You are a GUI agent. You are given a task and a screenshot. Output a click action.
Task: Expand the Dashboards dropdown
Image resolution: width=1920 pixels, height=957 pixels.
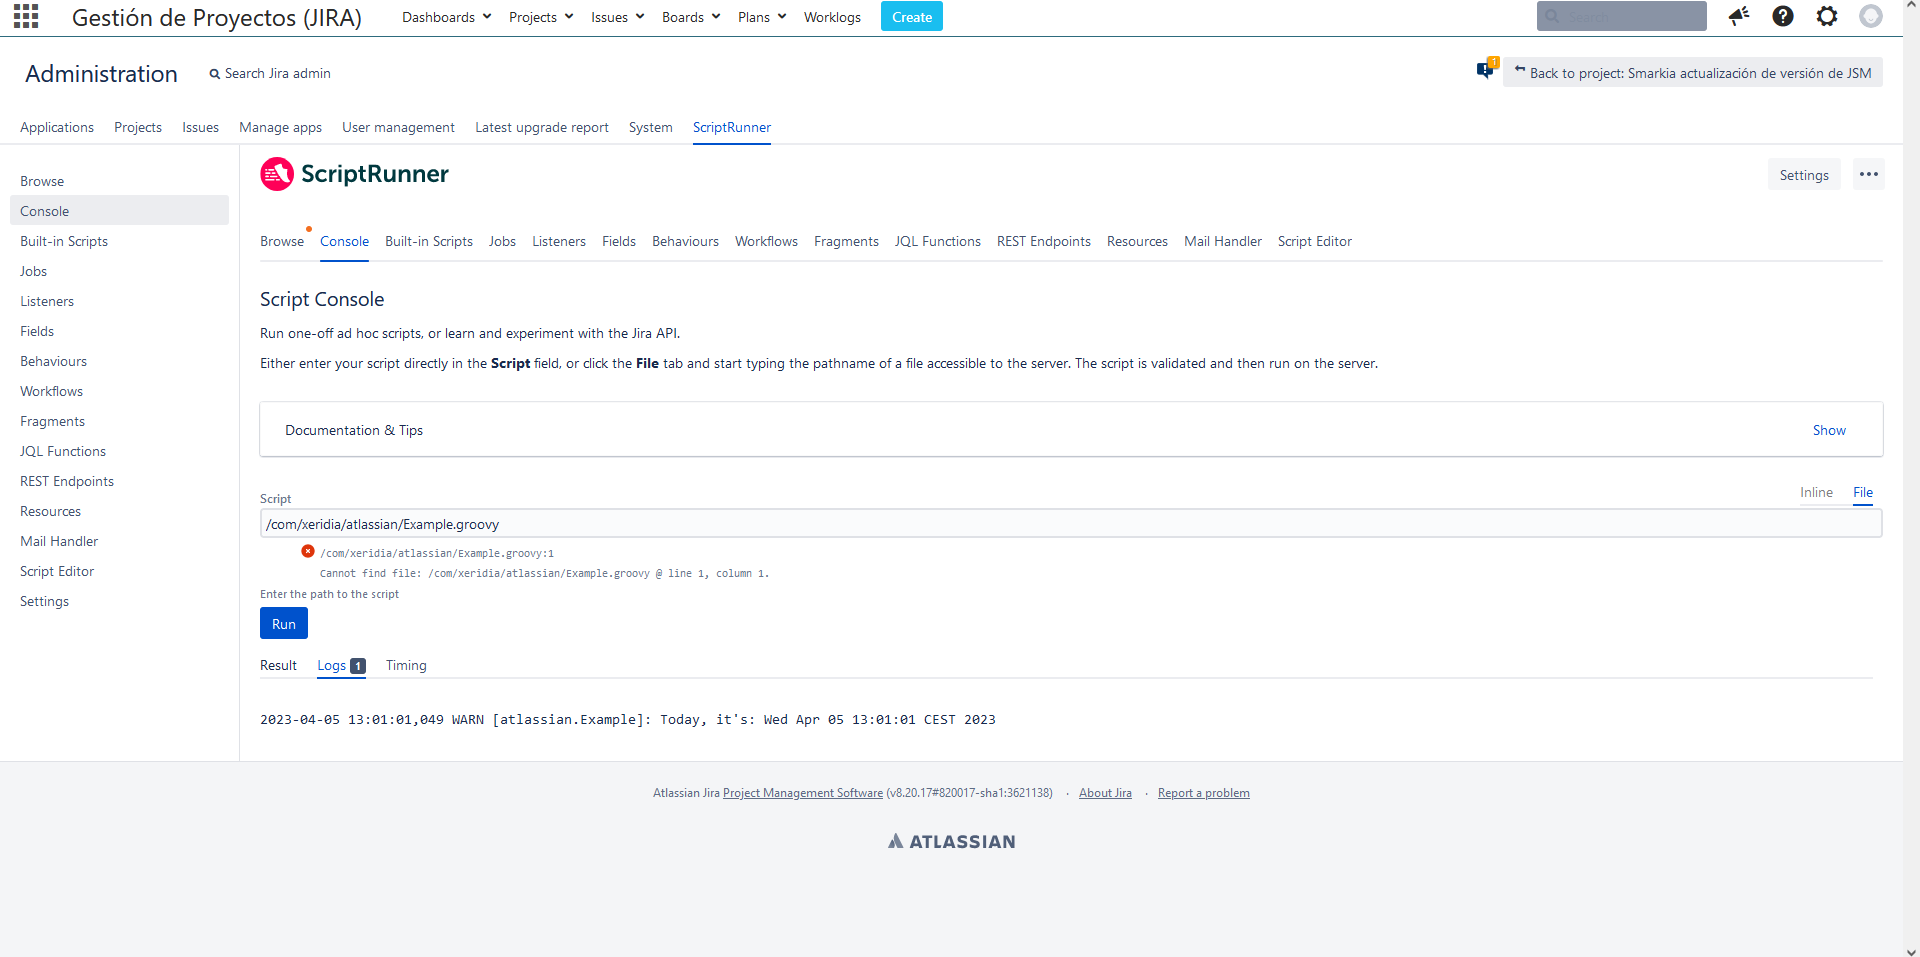point(445,16)
